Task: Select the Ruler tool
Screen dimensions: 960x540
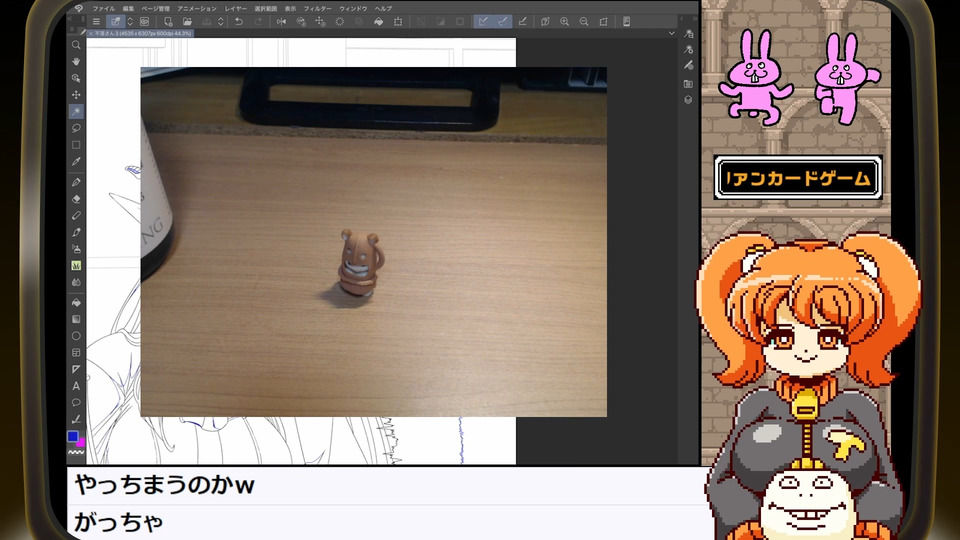Action: click(x=76, y=369)
